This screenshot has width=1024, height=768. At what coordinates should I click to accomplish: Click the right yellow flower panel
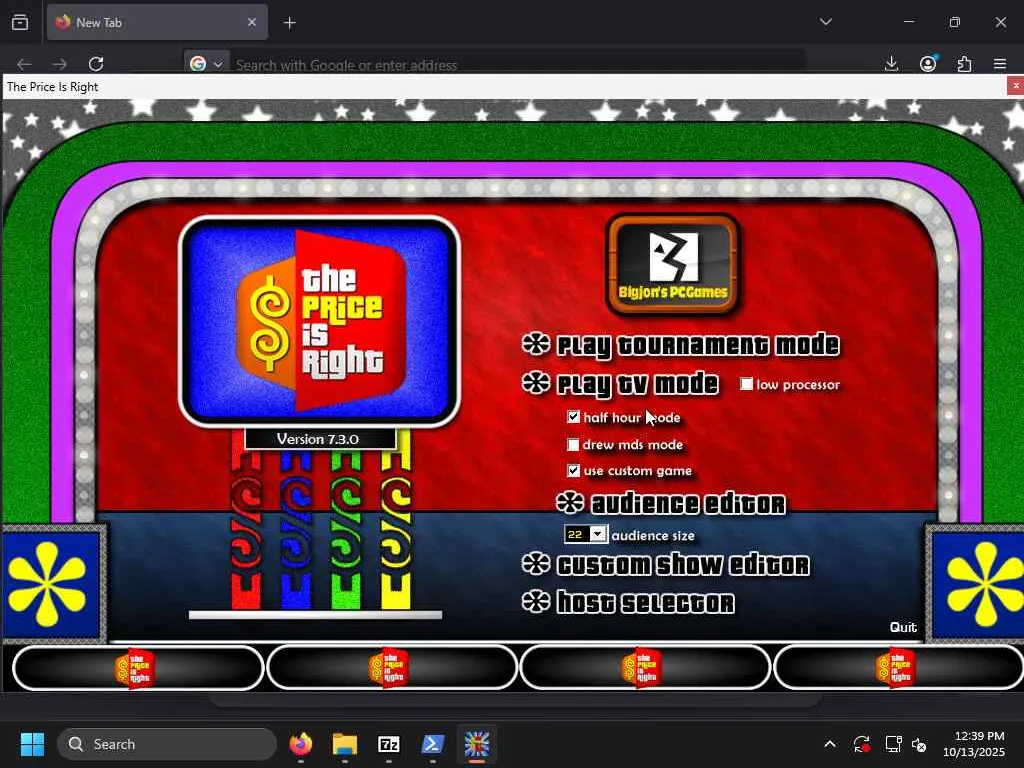pyautogui.click(x=978, y=584)
